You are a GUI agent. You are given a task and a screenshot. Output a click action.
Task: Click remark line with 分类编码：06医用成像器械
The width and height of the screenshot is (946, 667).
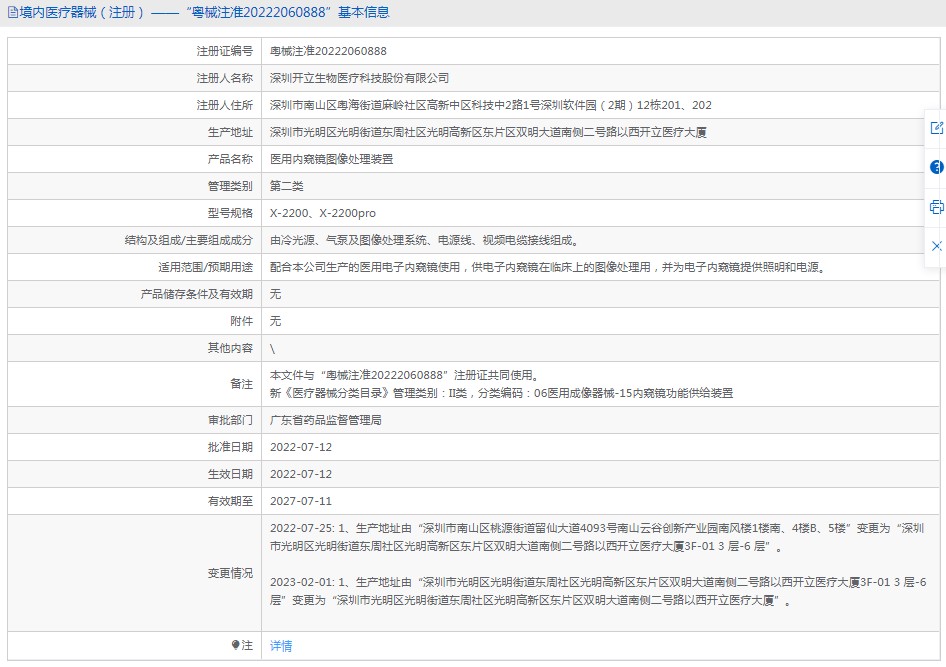tap(501, 393)
